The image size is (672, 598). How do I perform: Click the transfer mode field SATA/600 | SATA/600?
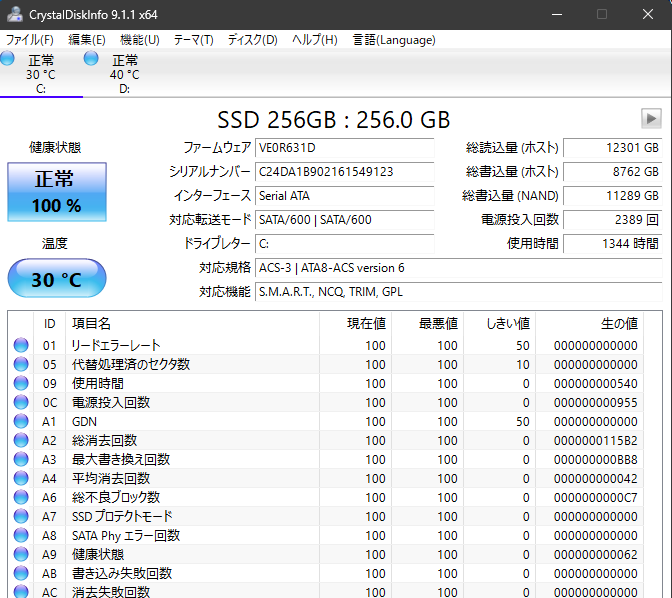(345, 220)
